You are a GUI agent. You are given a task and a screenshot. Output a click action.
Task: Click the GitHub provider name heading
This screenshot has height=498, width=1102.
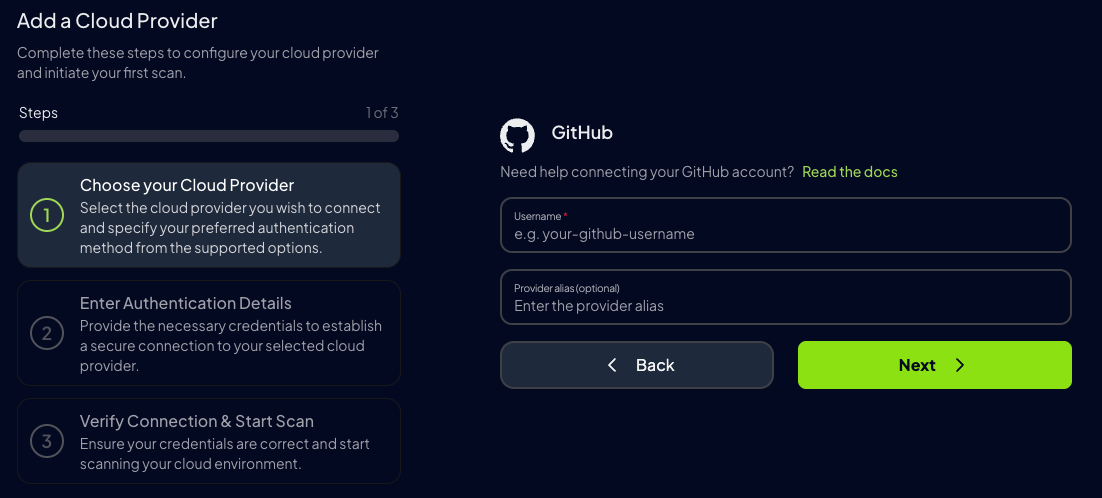[x=582, y=133]
